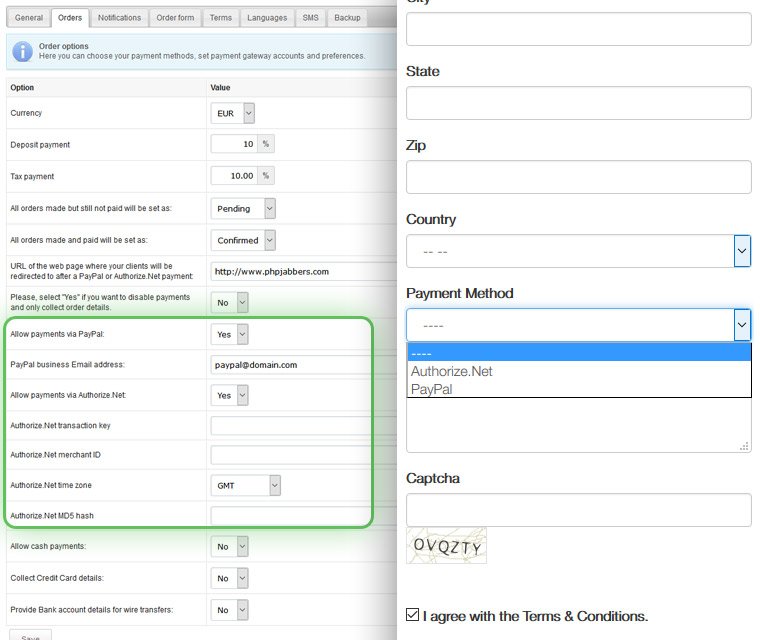Open Authorize.Net time zone GMT dropdown
This screenshot has width=760, height=640.
[x=245, y=485]
